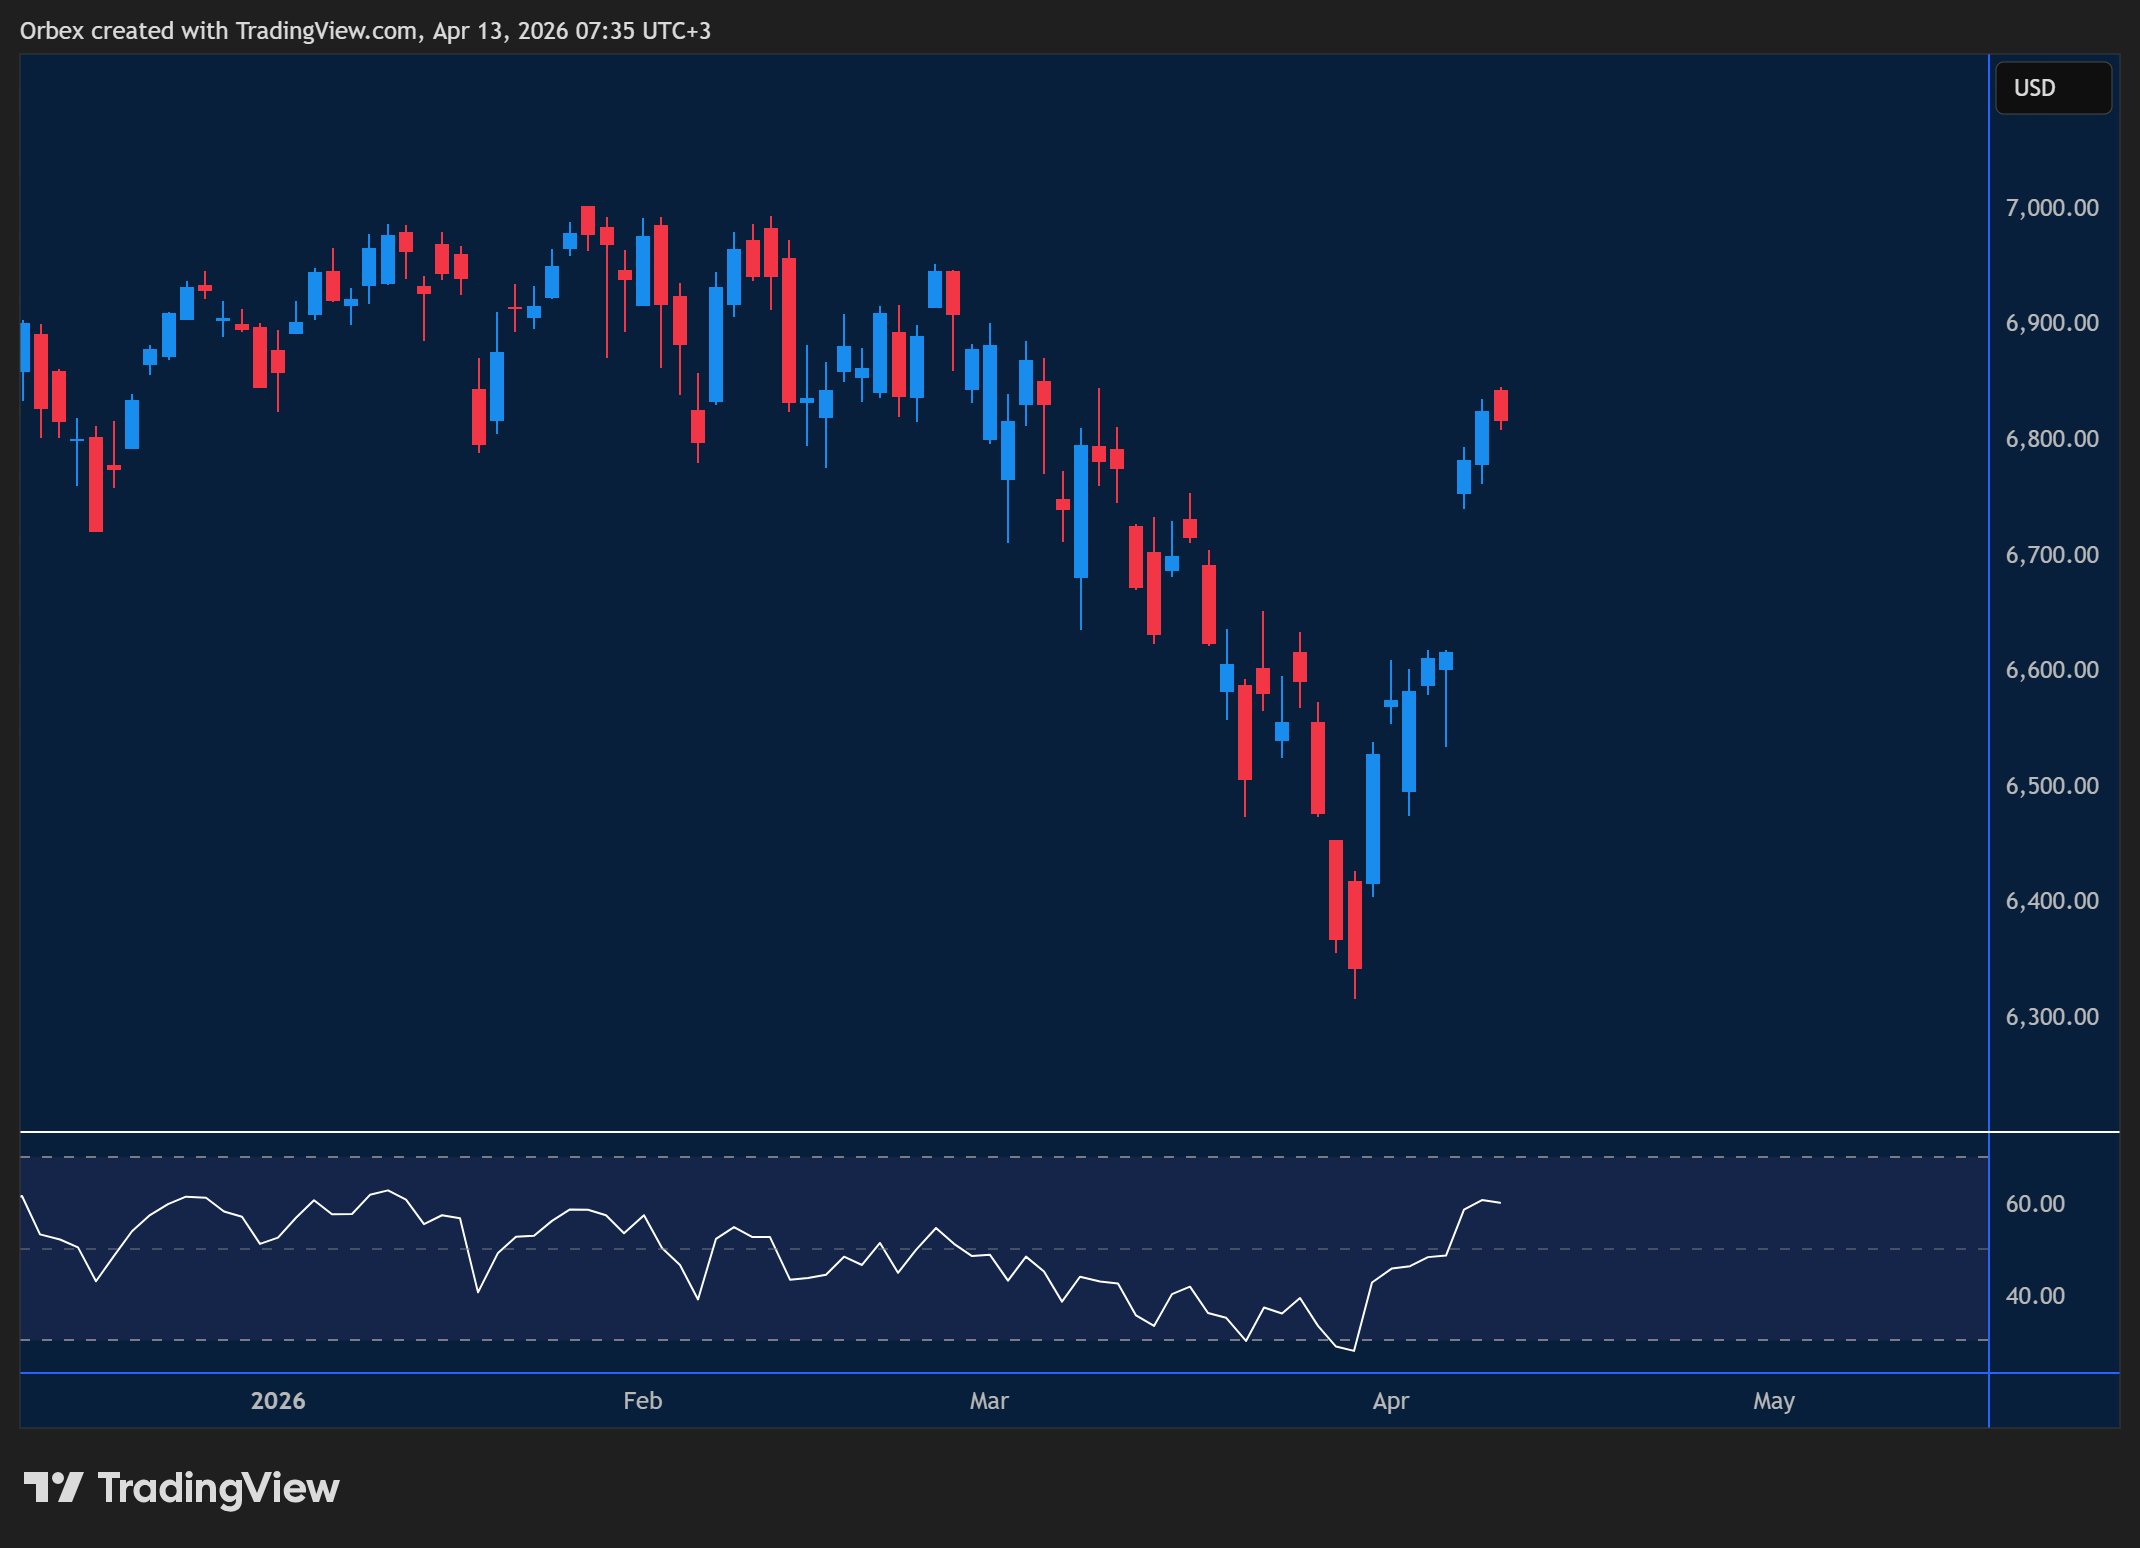
Task: Select the Apr label on time axis
Action: tap(1391, 1401)
